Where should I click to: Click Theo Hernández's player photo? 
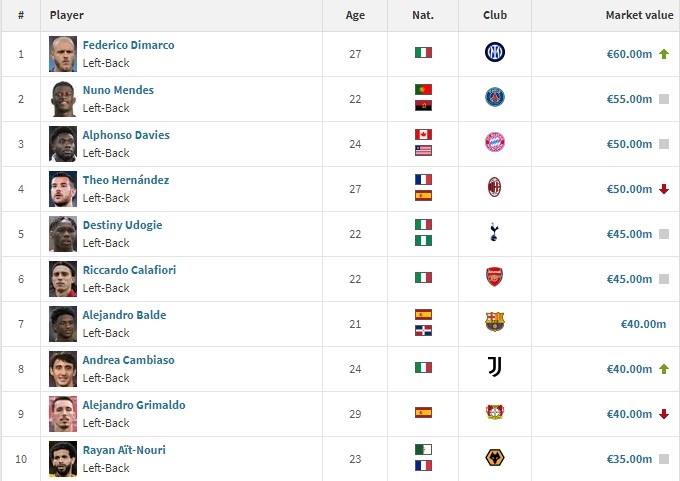pyautogui.click(x=63, y=188)
